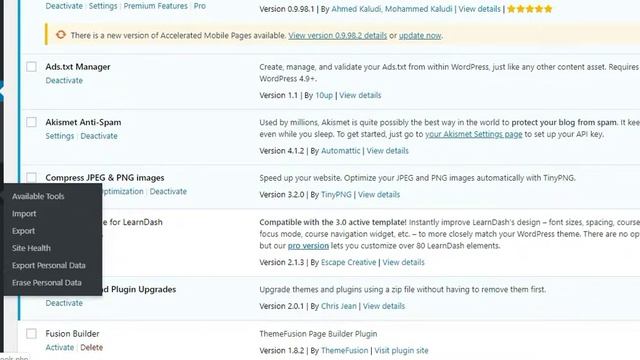This screenshot has width=640, height=360.
Task: Open Site Health from the submenu
Action: click(31, 248)
